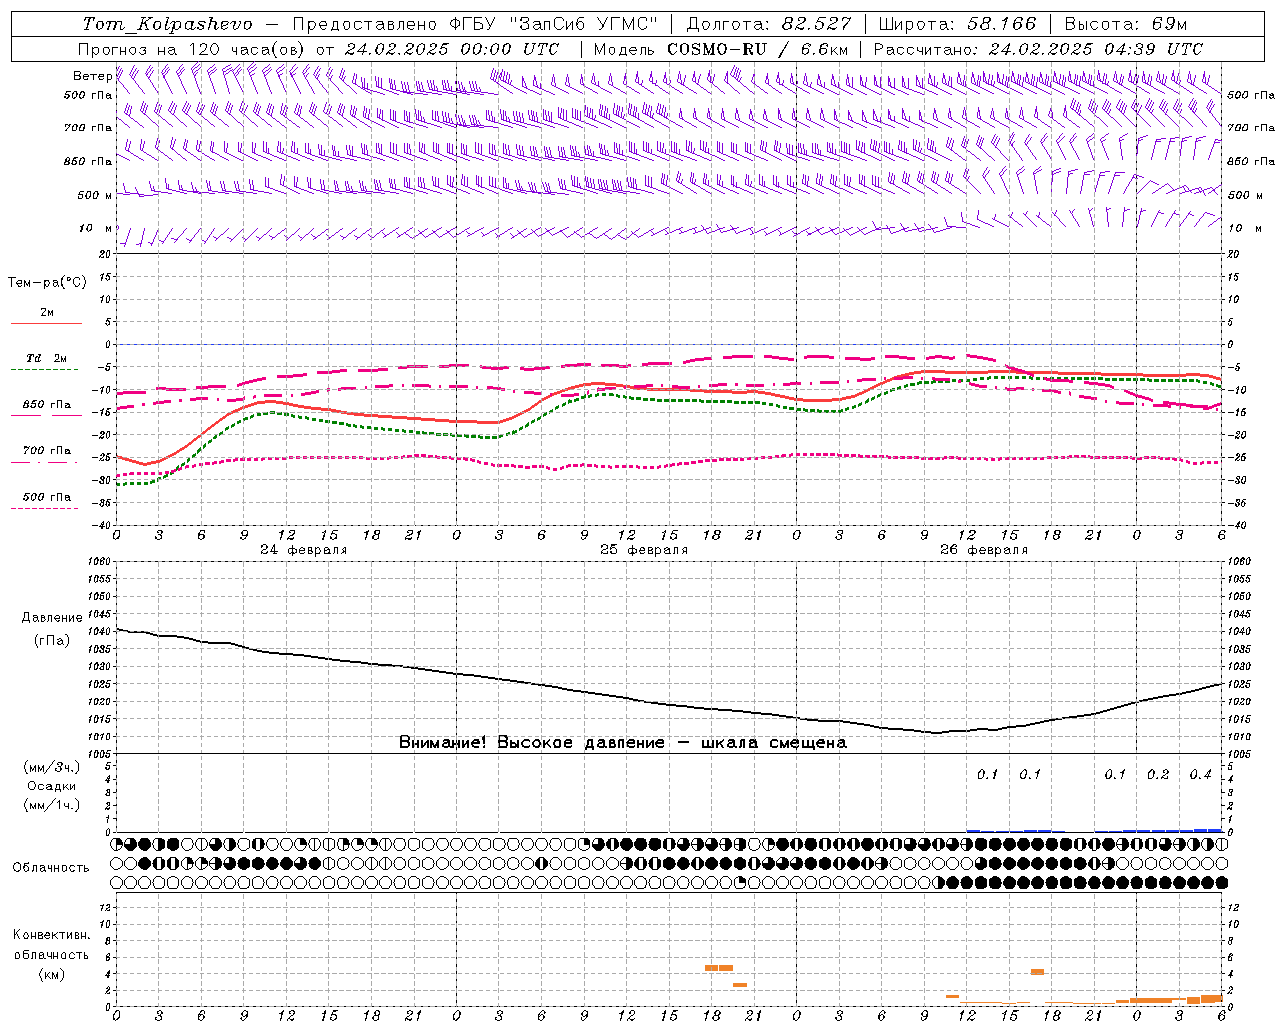
Task: Click the 'Прогноз на 120 часа(ов)' forecast text
Action: pos(192,49)
